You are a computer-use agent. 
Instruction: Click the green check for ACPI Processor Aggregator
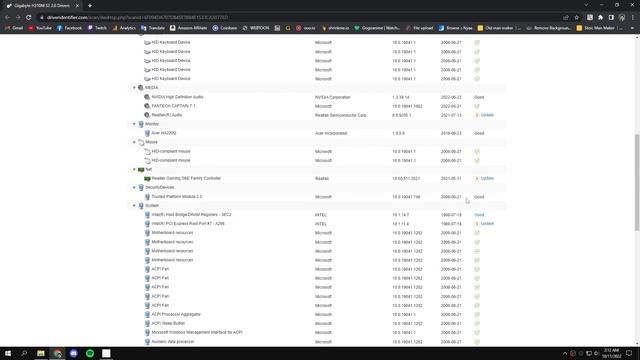tap(477, 315)
